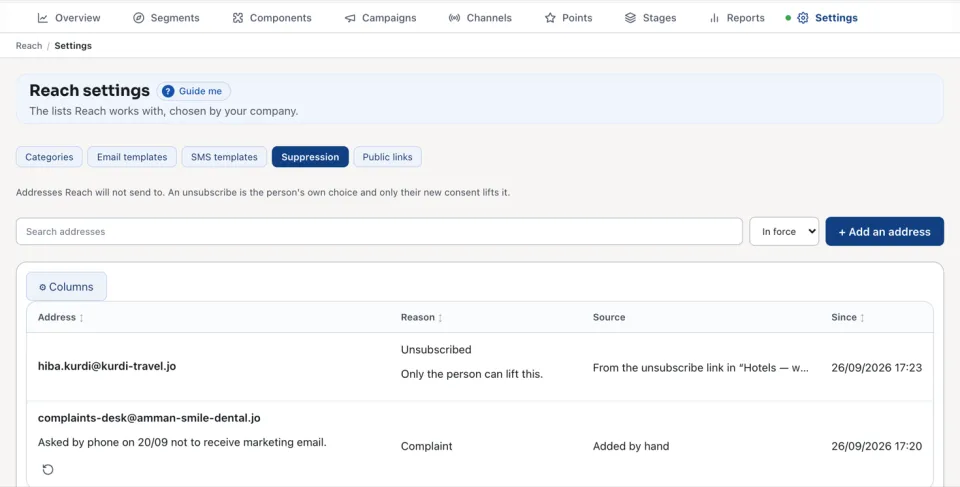The image size is (960, 487).
Task: Click the Settings gear icon
Action: (803, 18)
